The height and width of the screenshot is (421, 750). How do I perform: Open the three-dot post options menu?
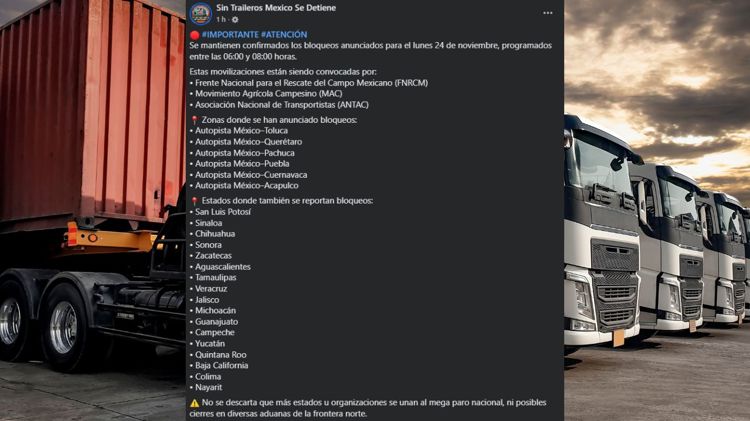[548, 13]
